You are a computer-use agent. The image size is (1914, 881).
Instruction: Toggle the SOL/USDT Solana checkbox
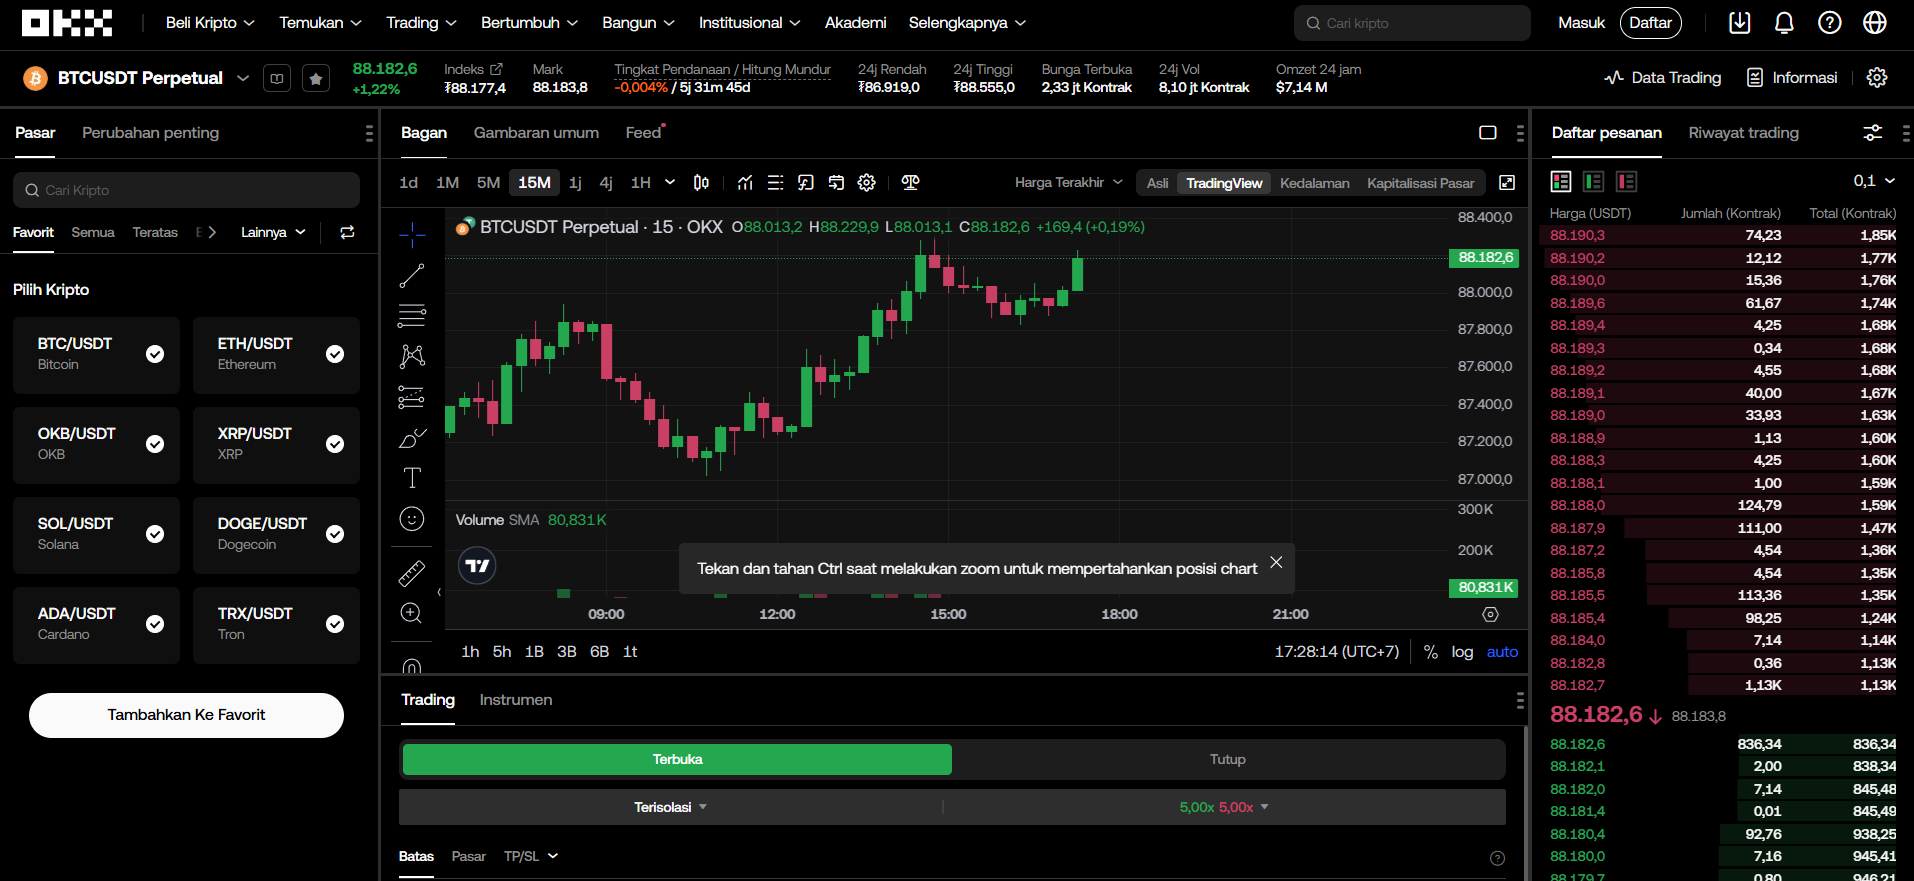click(155, 534)
